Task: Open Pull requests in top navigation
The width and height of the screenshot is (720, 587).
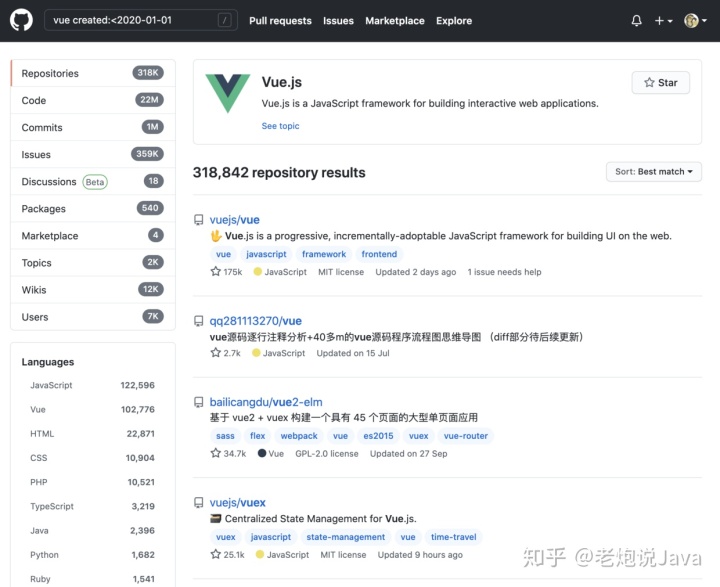Action: click(x=280, y=21)
